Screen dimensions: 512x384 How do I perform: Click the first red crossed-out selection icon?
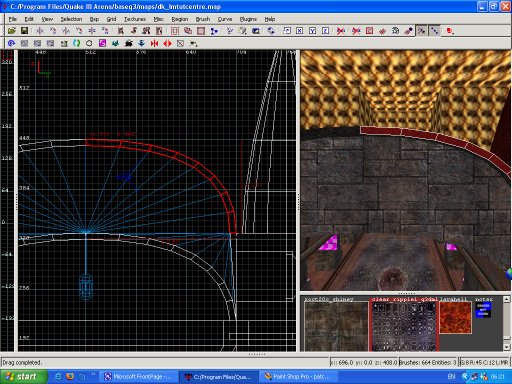pyautogui.click(x=341, y=31)
